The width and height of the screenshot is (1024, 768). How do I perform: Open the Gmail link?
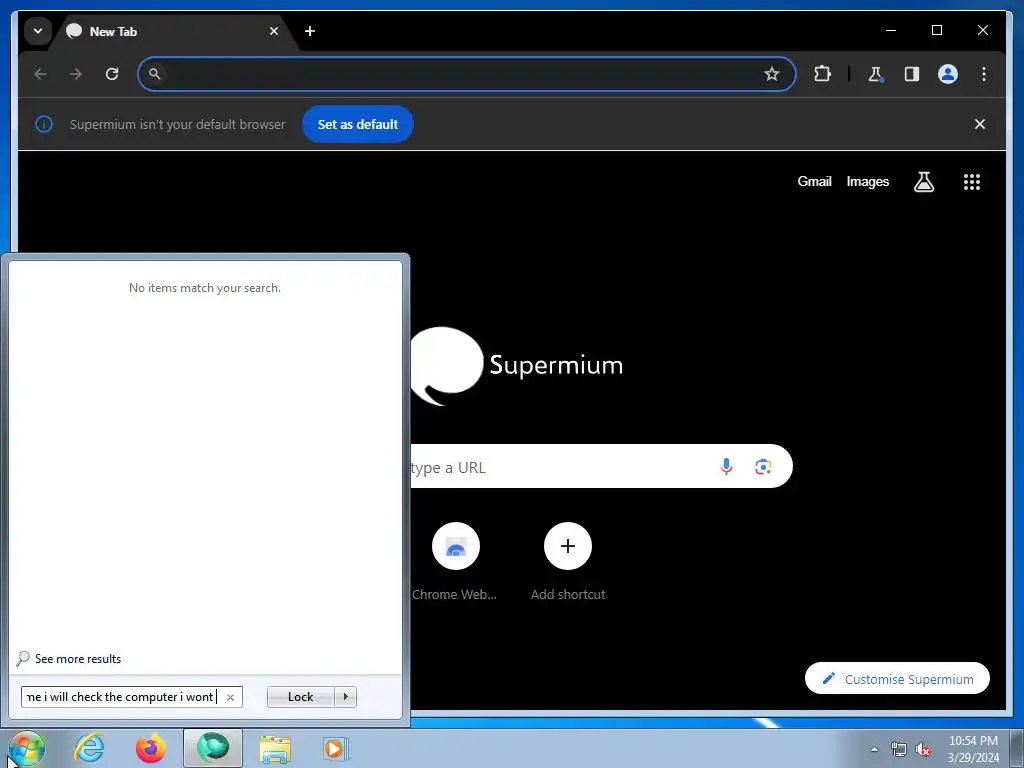click(x=814, y=182)
